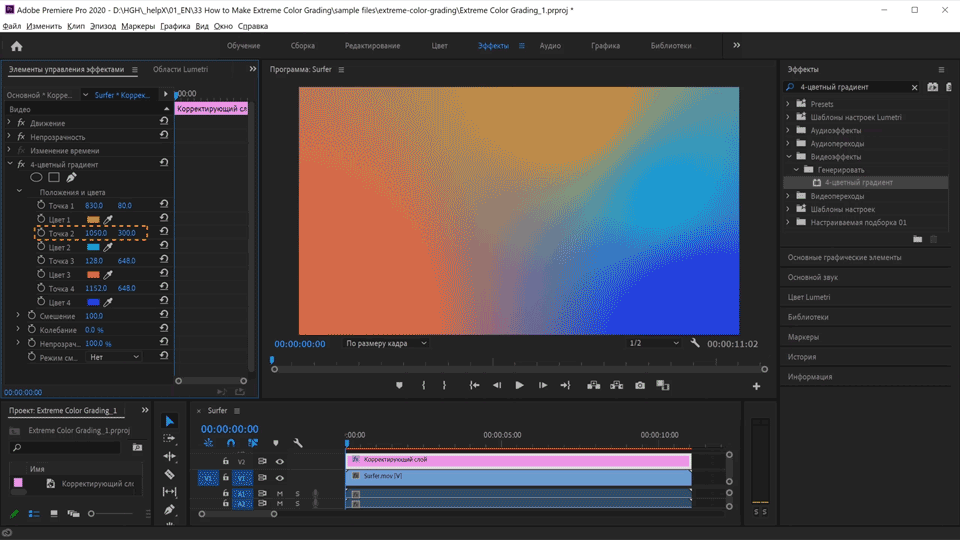Open the Эпизод menu
960x540 pixels.
click(x=102, y=26)
